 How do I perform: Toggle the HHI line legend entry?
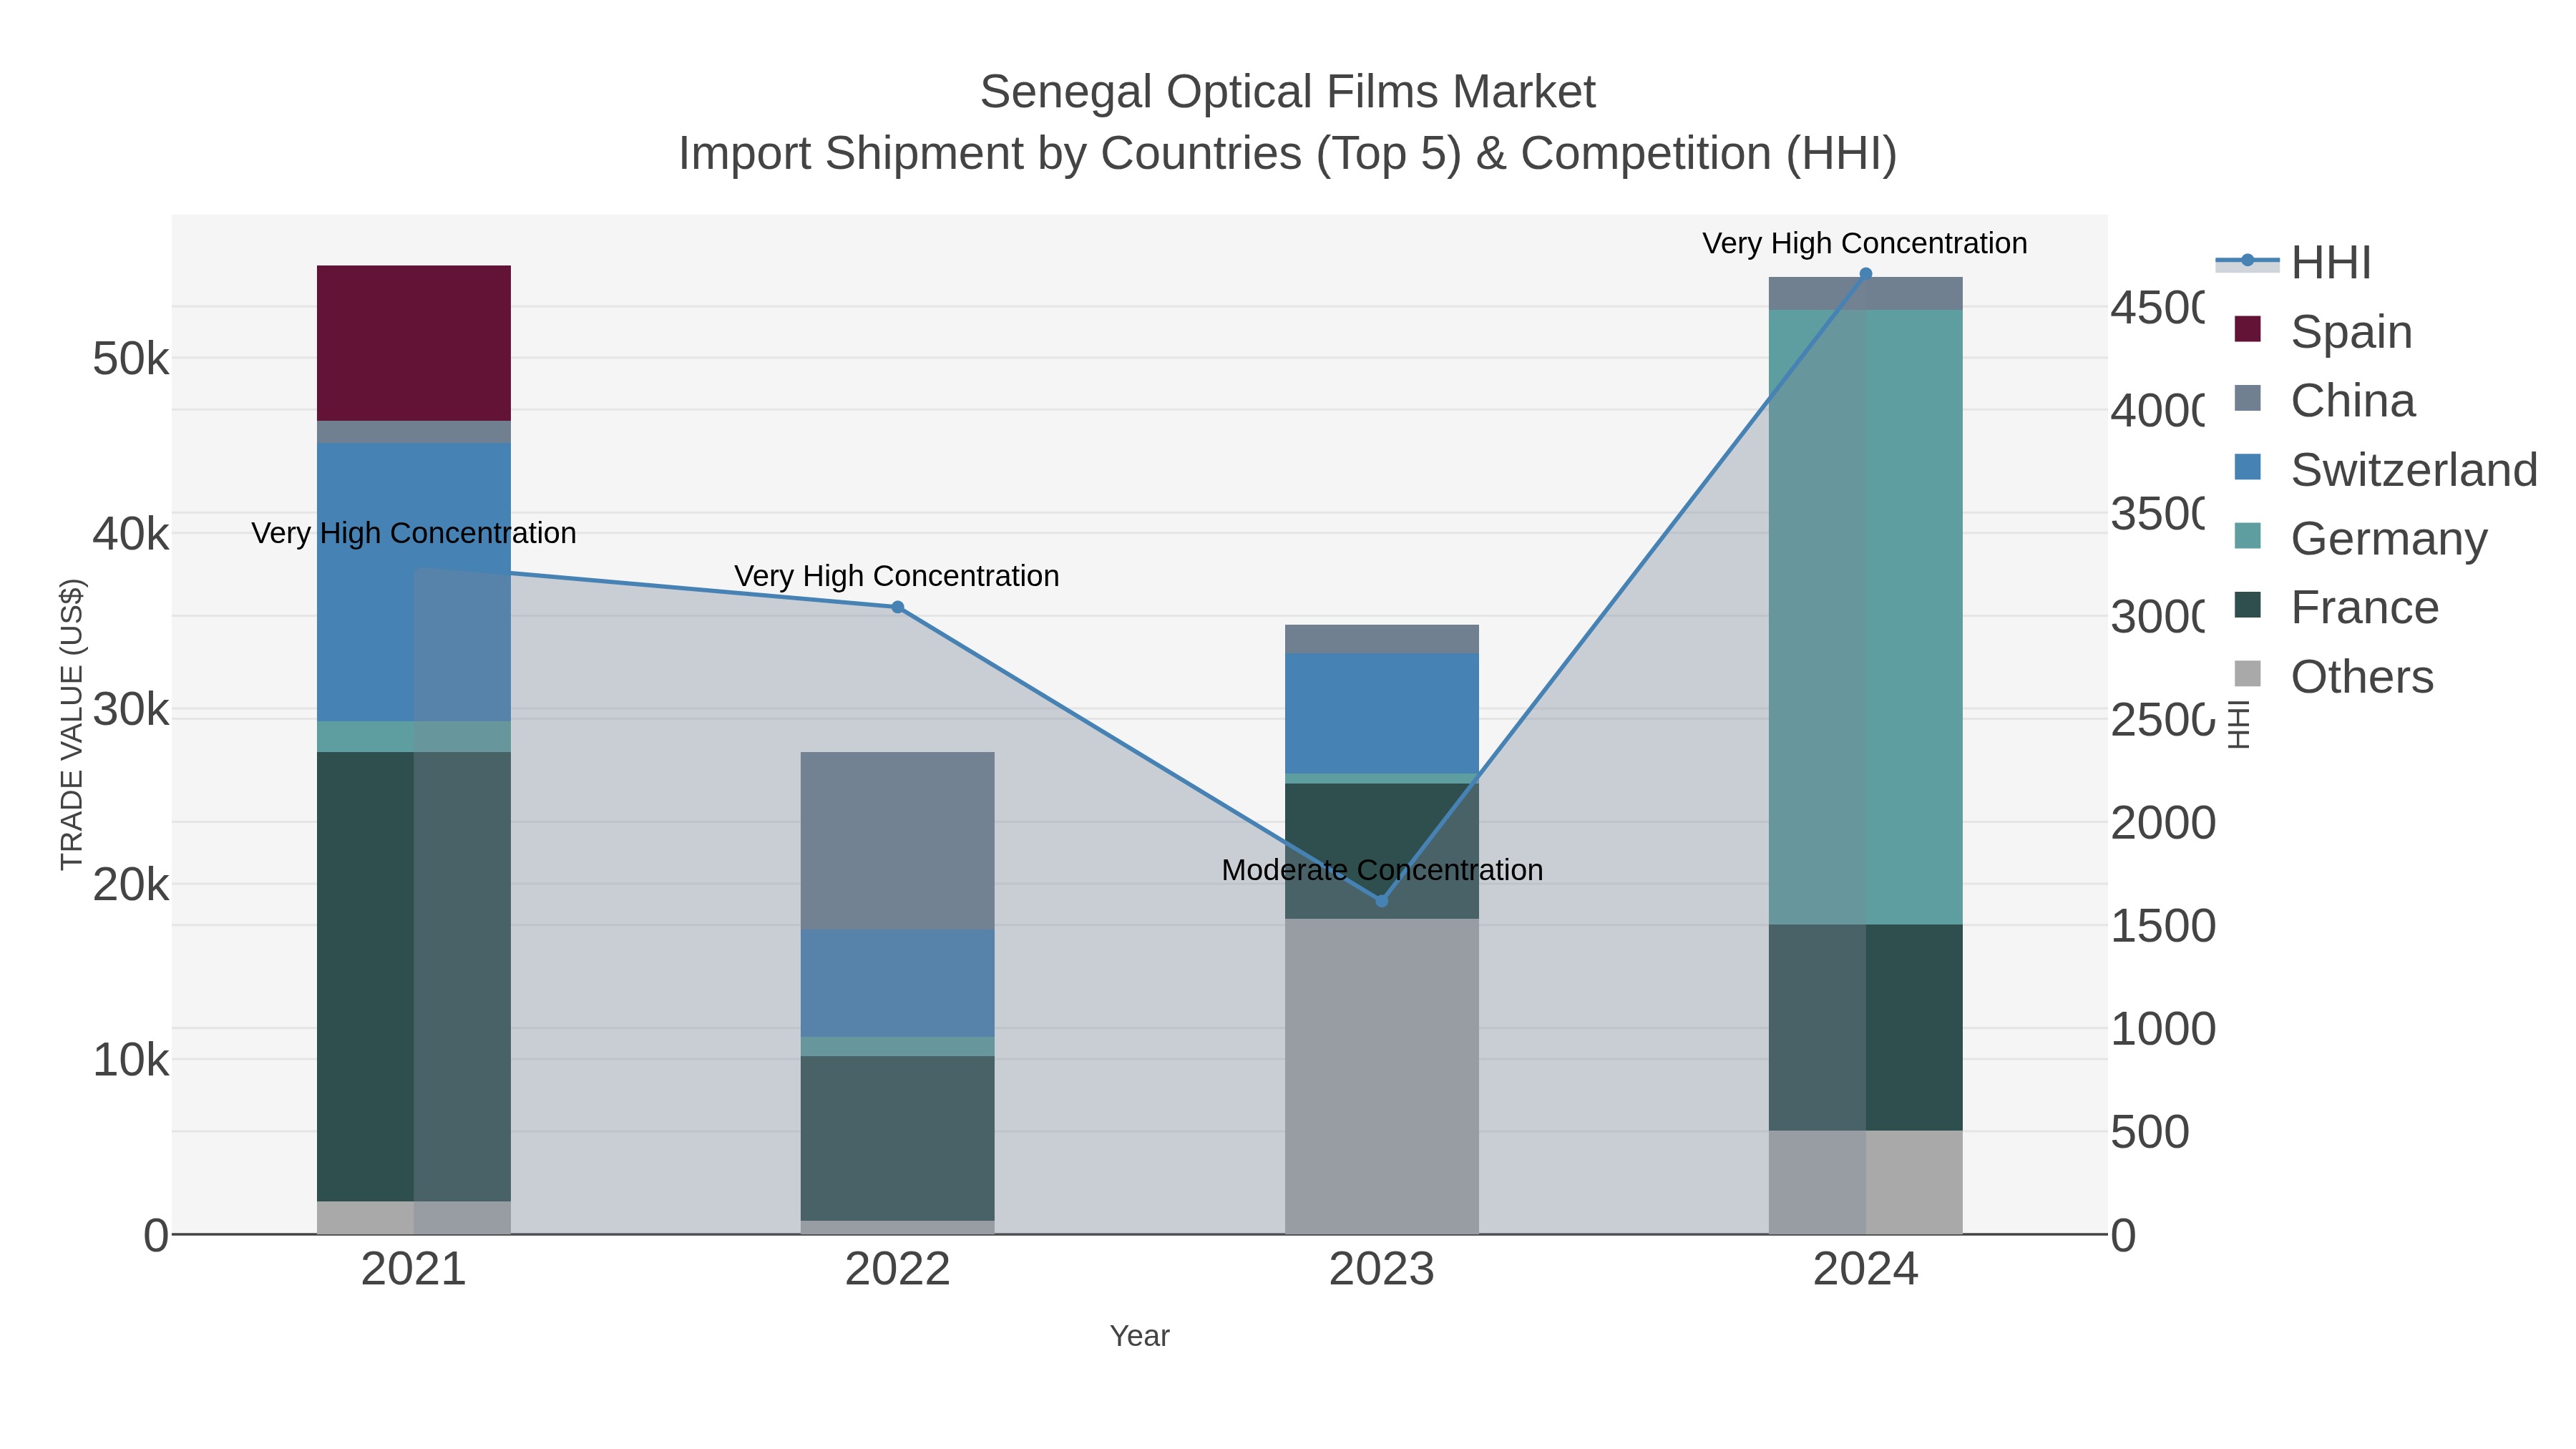pyautogui.click(x=2293, y=262)
